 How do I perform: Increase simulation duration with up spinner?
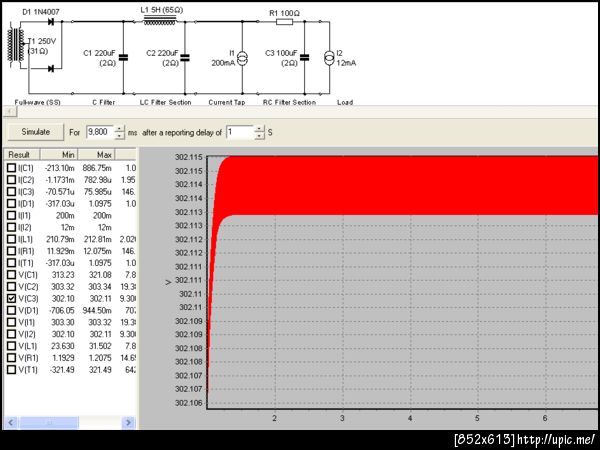(119, 129)
